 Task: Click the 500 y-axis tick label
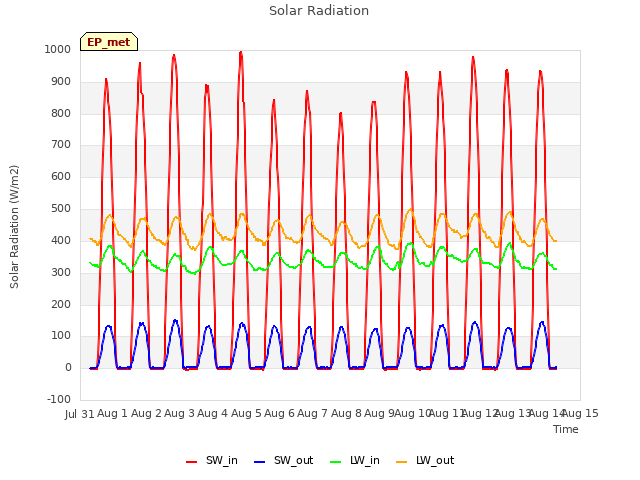click(x=61, y=209)
